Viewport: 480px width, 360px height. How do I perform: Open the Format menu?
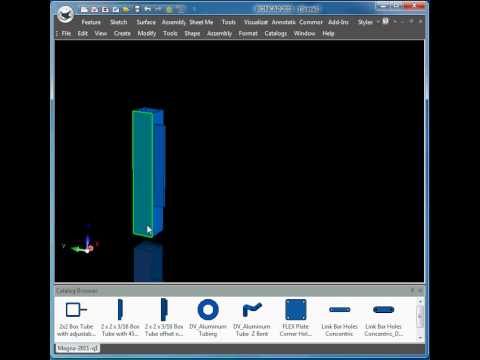pyautogui.click(x=248, y=33)
